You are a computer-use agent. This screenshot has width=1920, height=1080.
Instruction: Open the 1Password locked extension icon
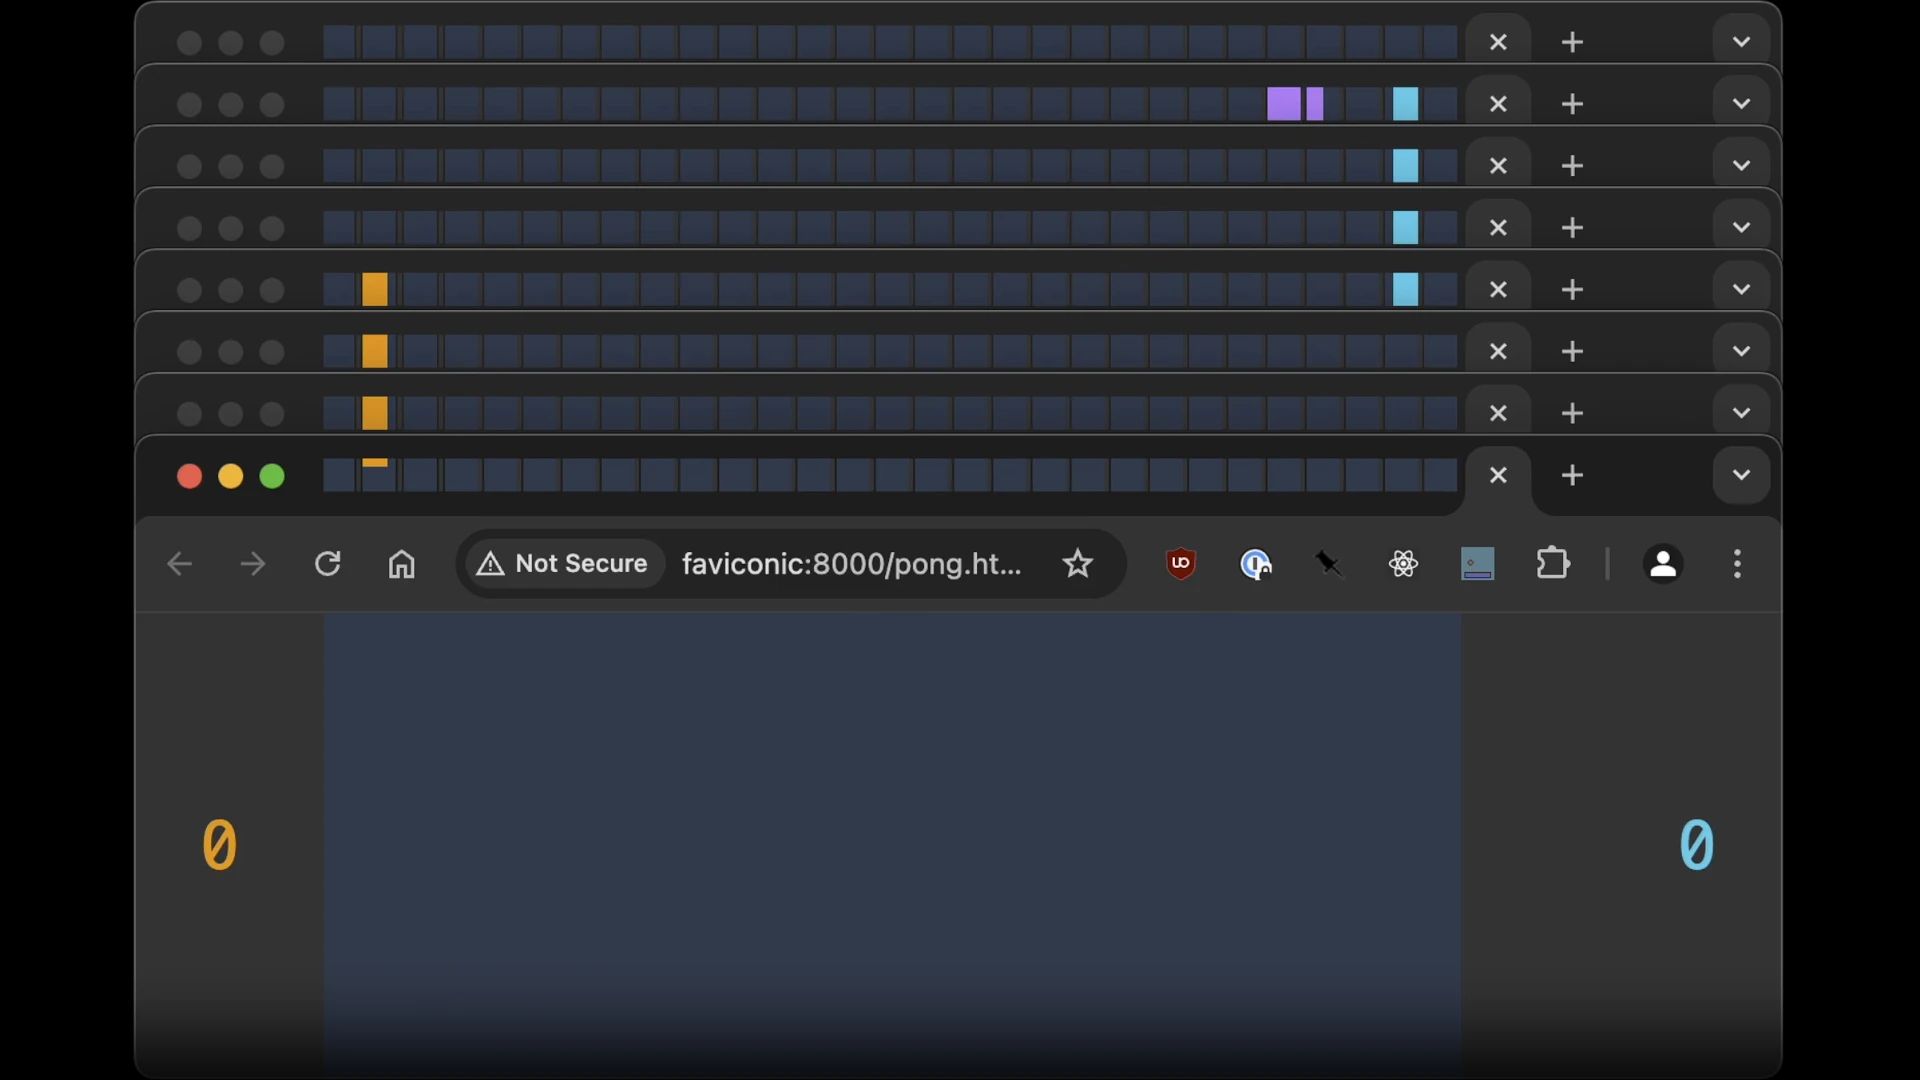point(1255,564)
